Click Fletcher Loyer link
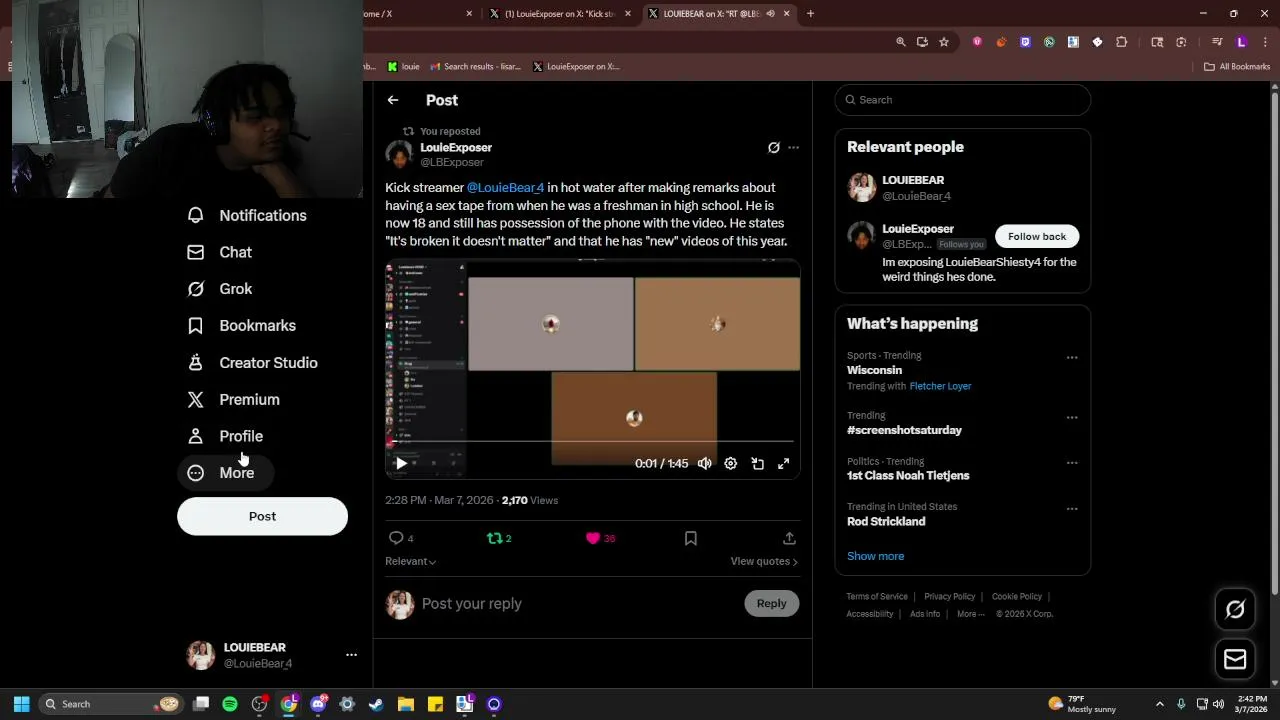This screenshot has height=720, width=1280. (x=940, y=386)
